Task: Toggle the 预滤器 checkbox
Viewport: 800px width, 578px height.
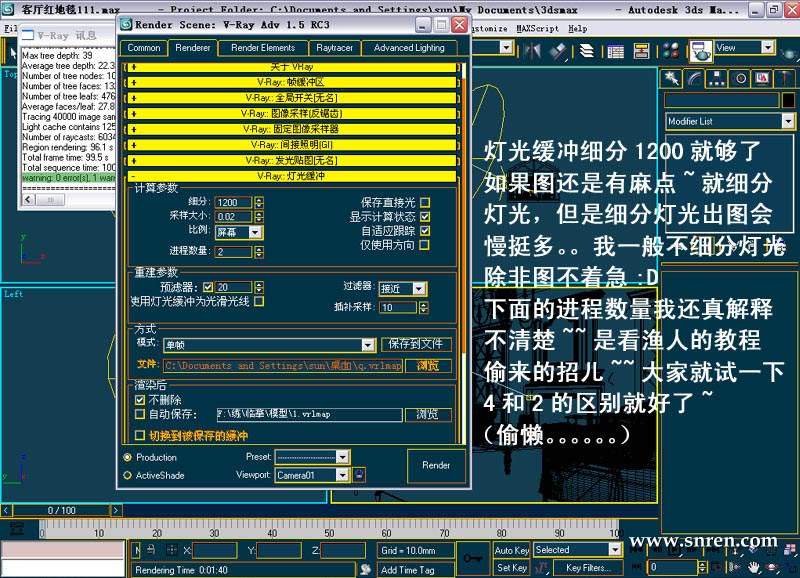Action: tap(208, 287)
